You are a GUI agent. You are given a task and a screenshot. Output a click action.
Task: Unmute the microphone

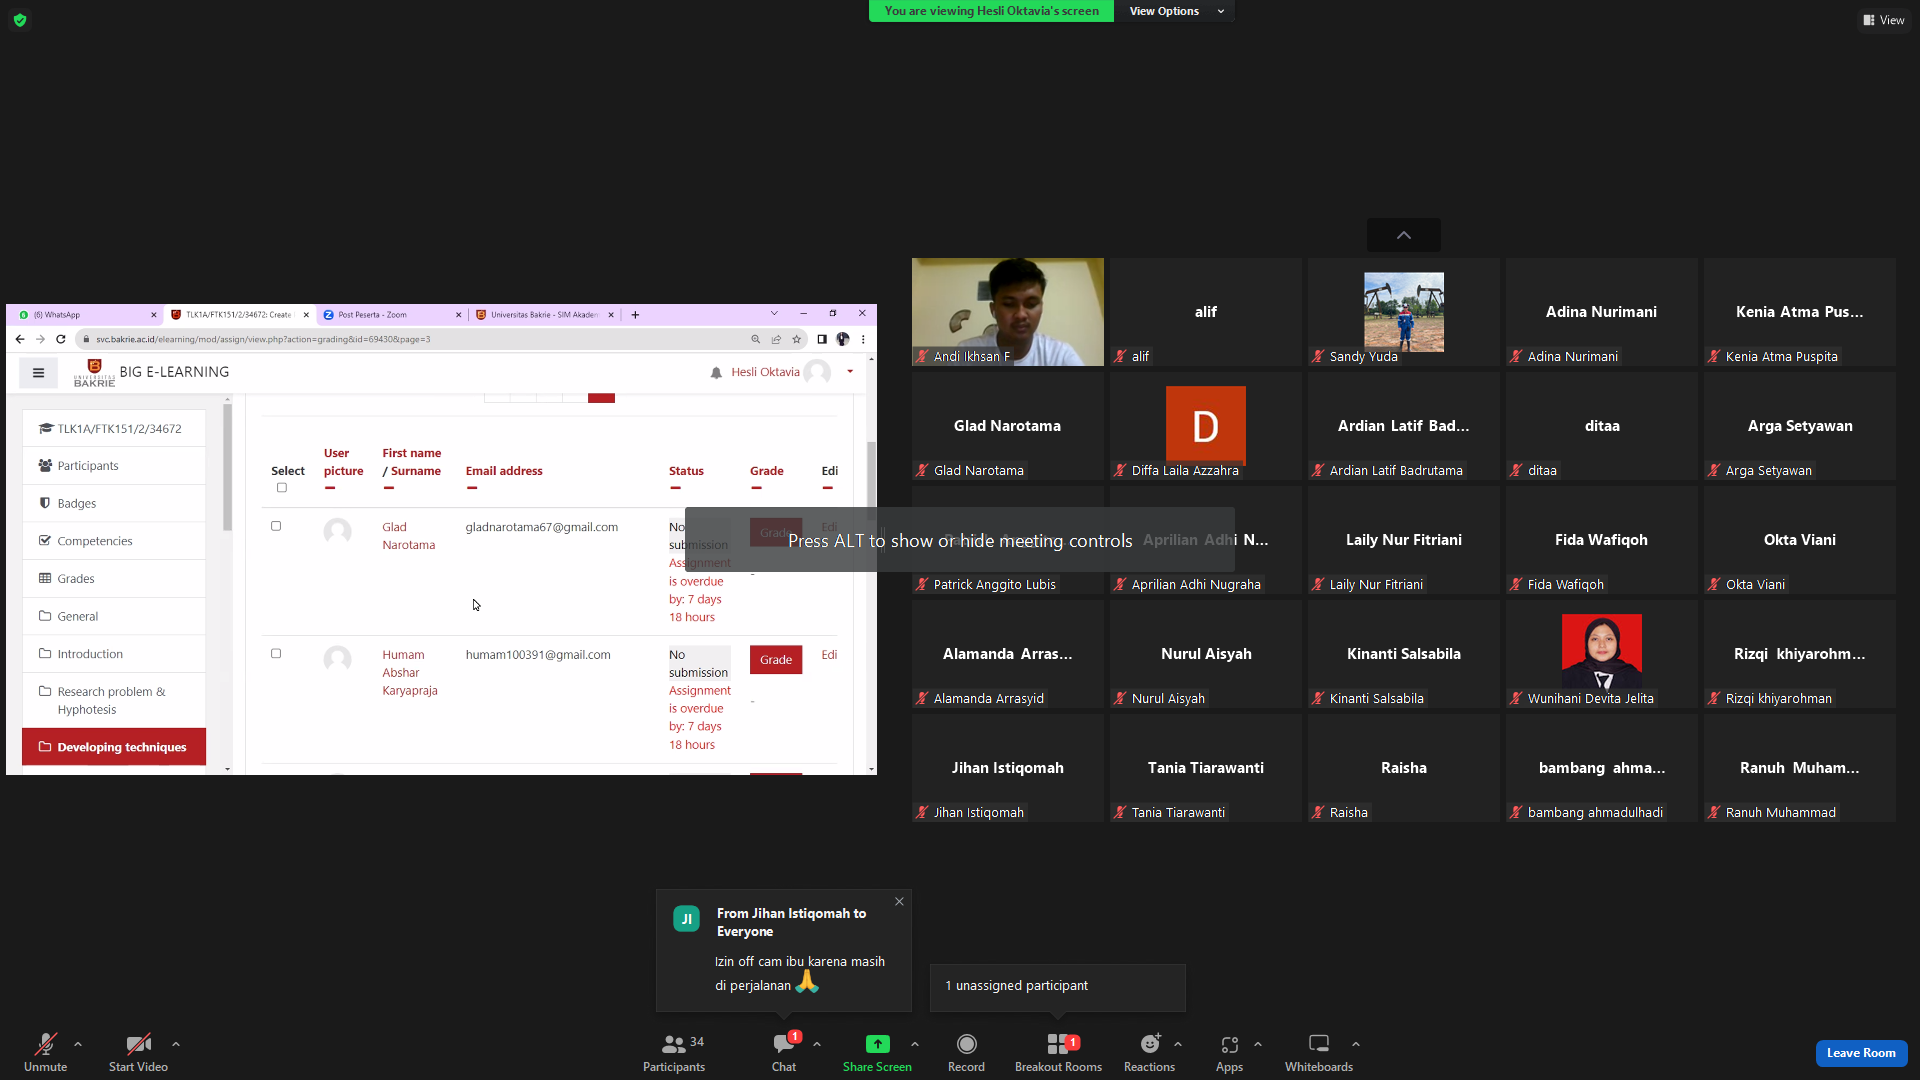click(x=45, y=1052)
